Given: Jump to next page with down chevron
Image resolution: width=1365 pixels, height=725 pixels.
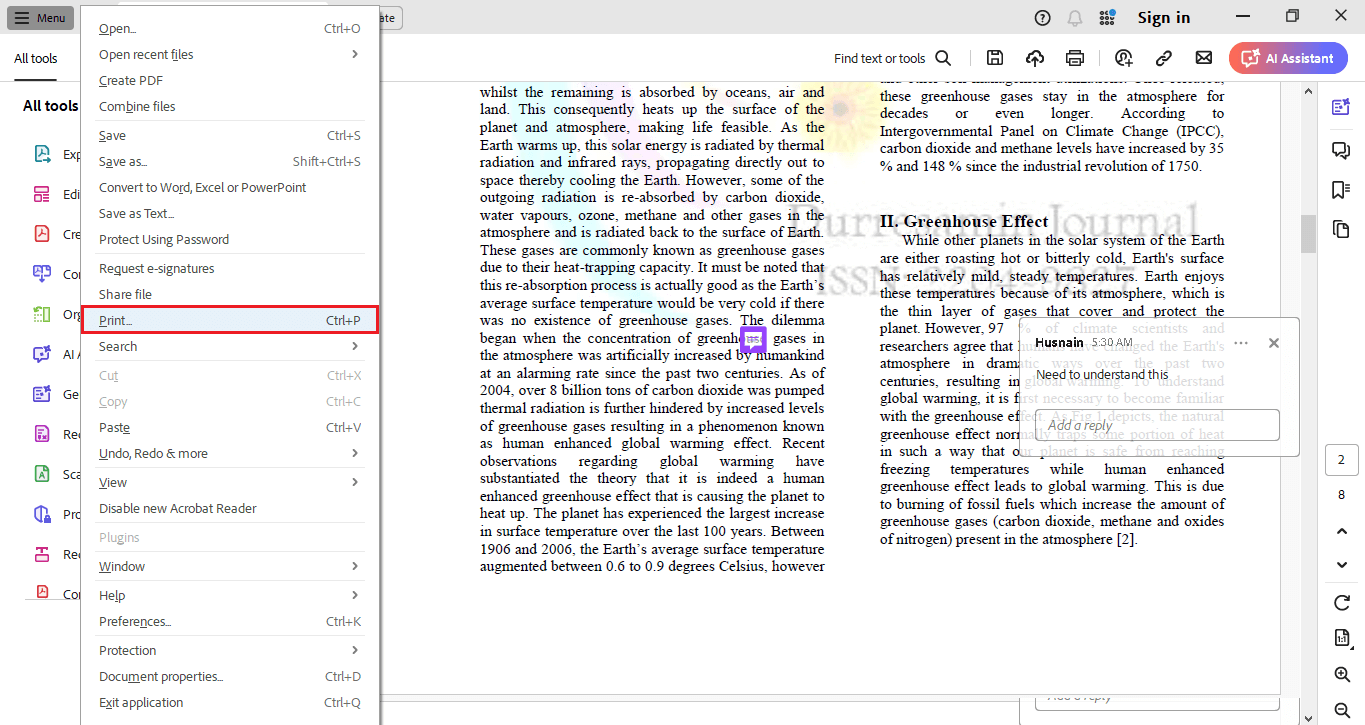Looking at the screenshot, I should point(1341,565).
